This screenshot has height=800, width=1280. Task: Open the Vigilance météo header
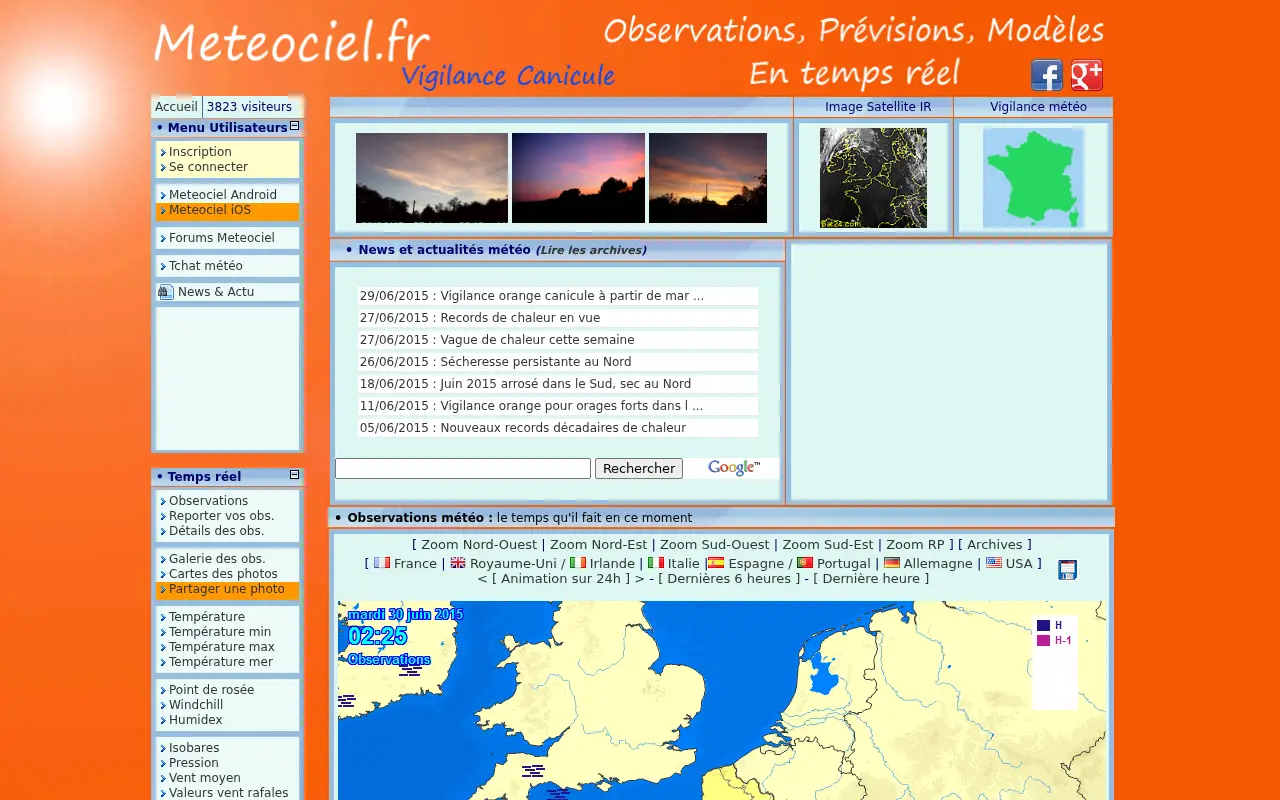[x=1038, y=107]
